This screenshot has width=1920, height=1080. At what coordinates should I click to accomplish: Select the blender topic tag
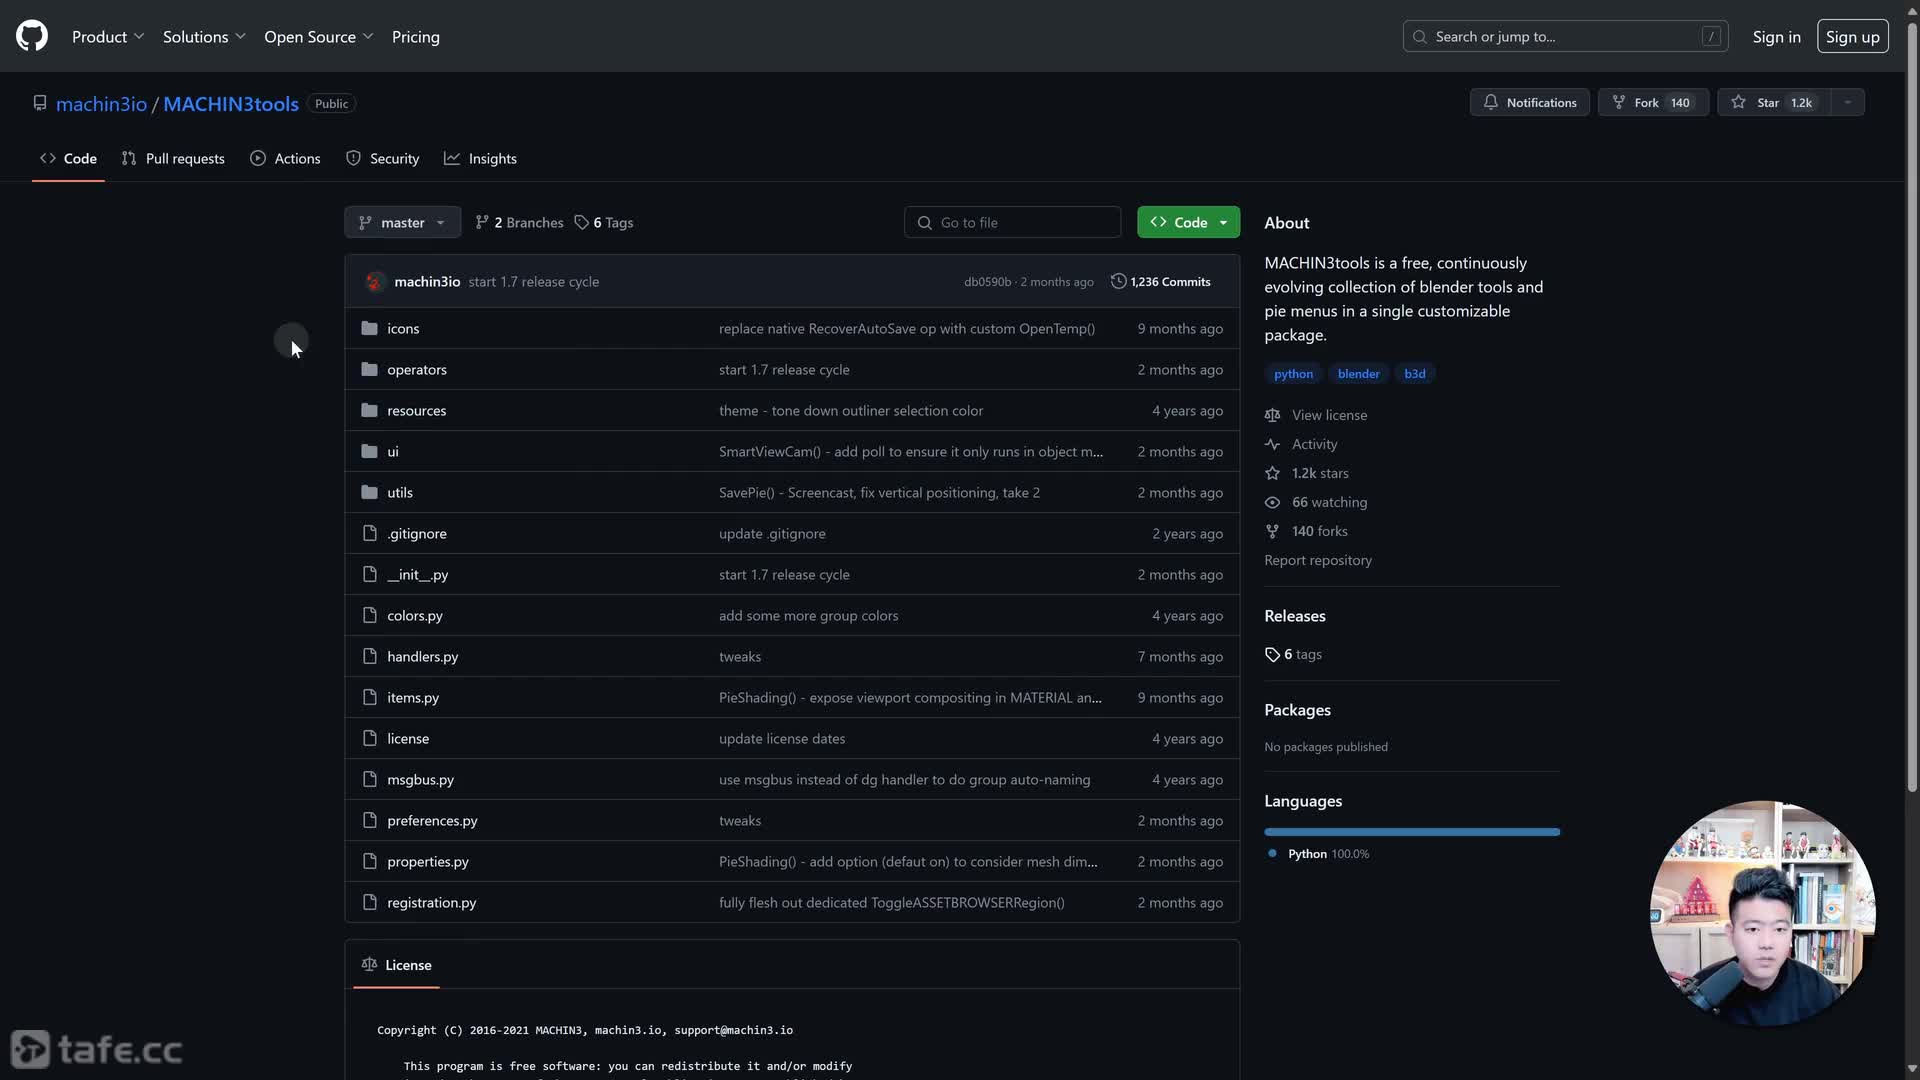pos(1358,373)
